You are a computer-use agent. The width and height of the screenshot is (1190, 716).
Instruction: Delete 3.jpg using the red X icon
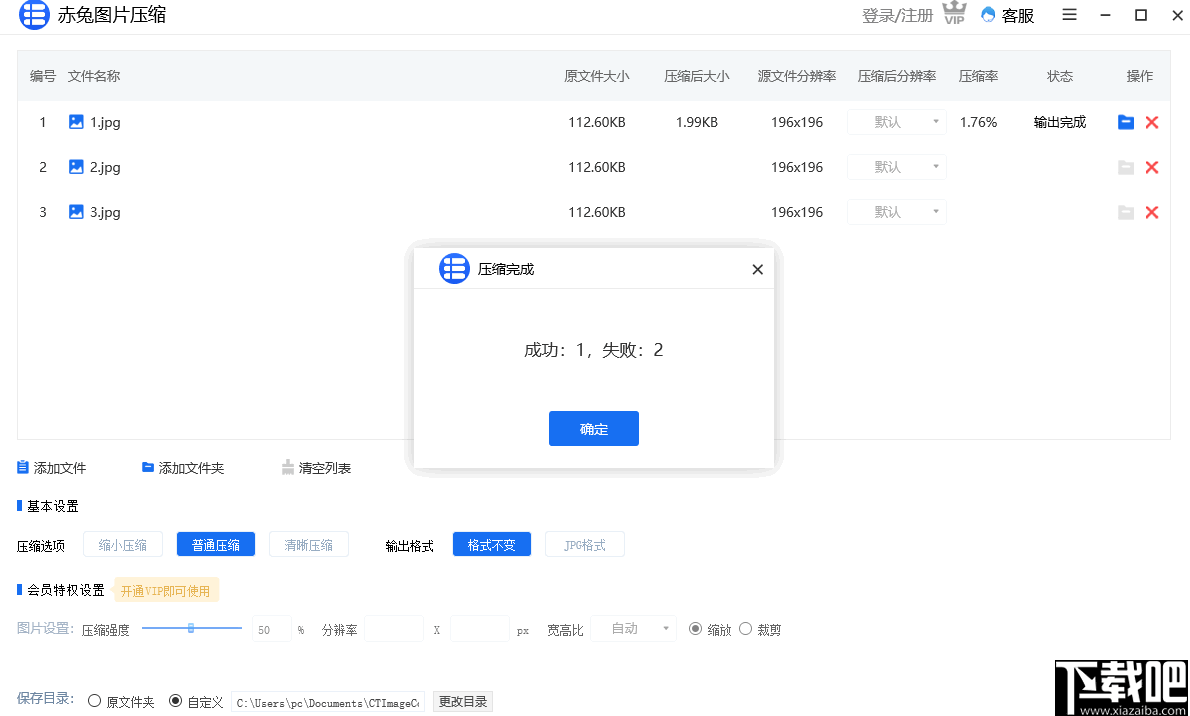click(1152, 212)
